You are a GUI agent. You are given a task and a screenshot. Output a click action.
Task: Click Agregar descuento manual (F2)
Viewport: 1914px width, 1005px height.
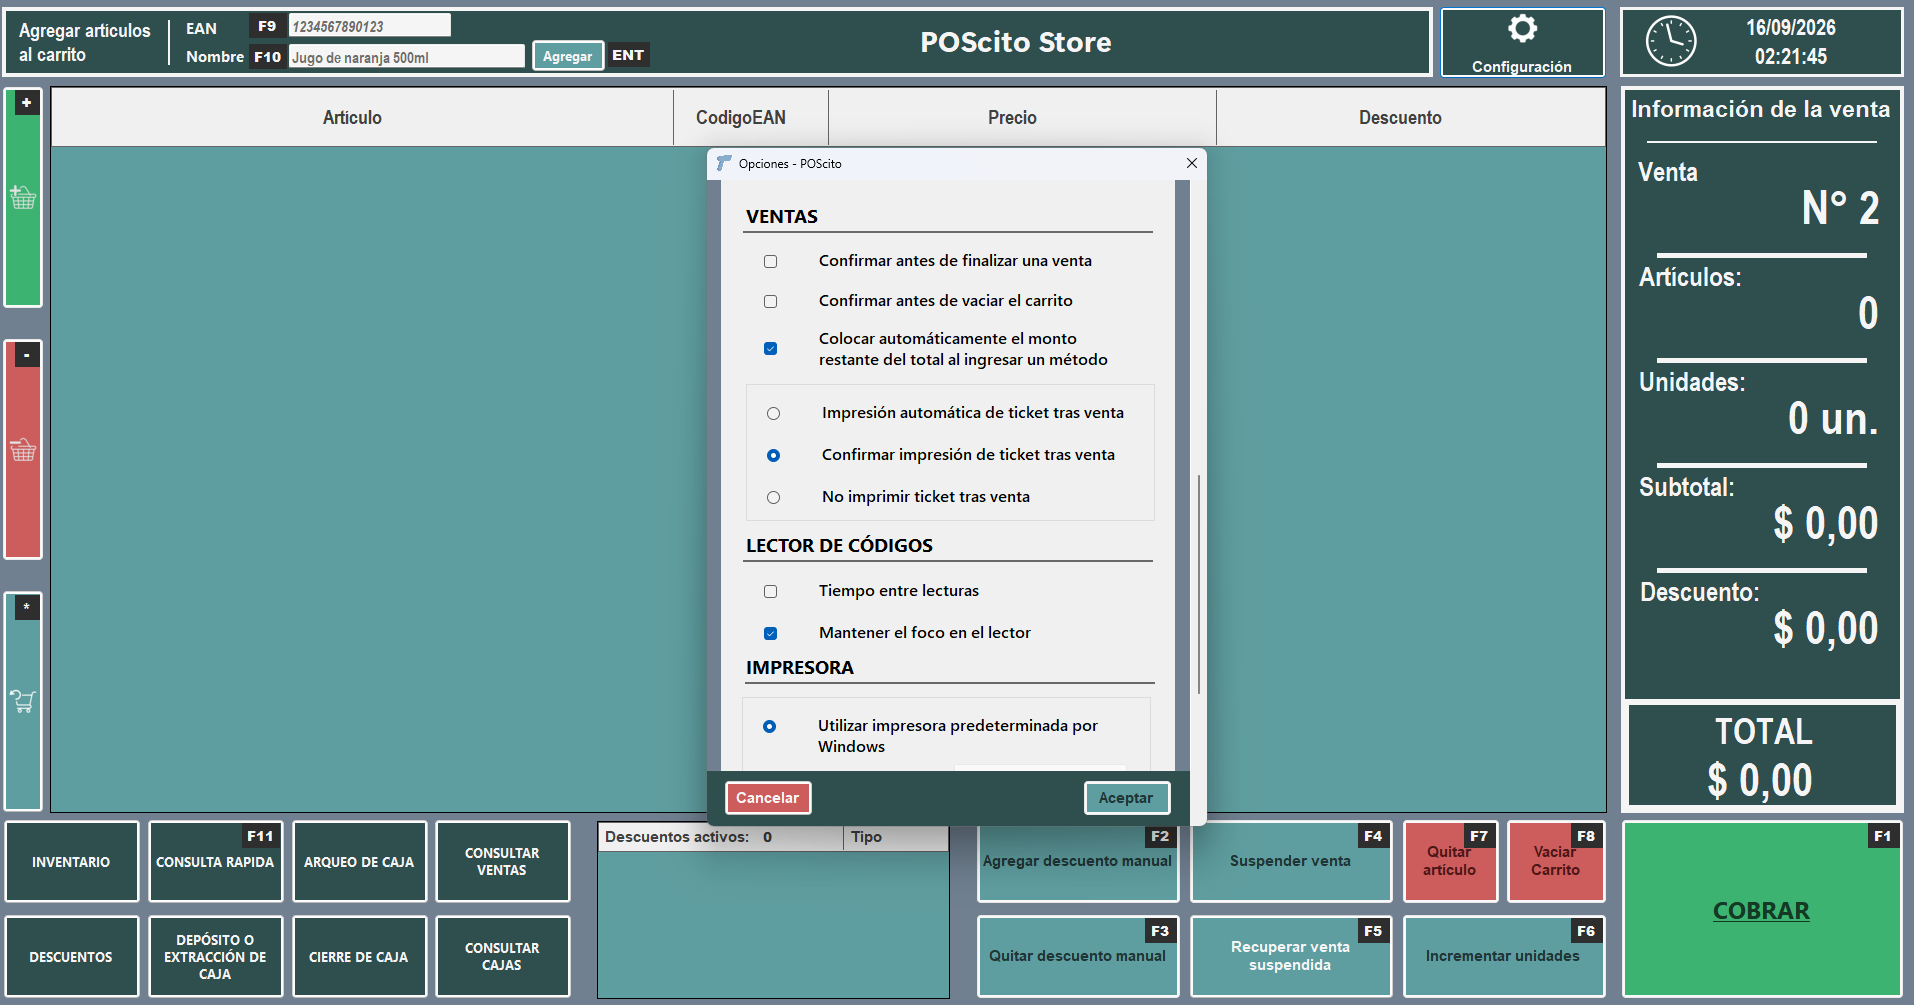click(1078, 862)
